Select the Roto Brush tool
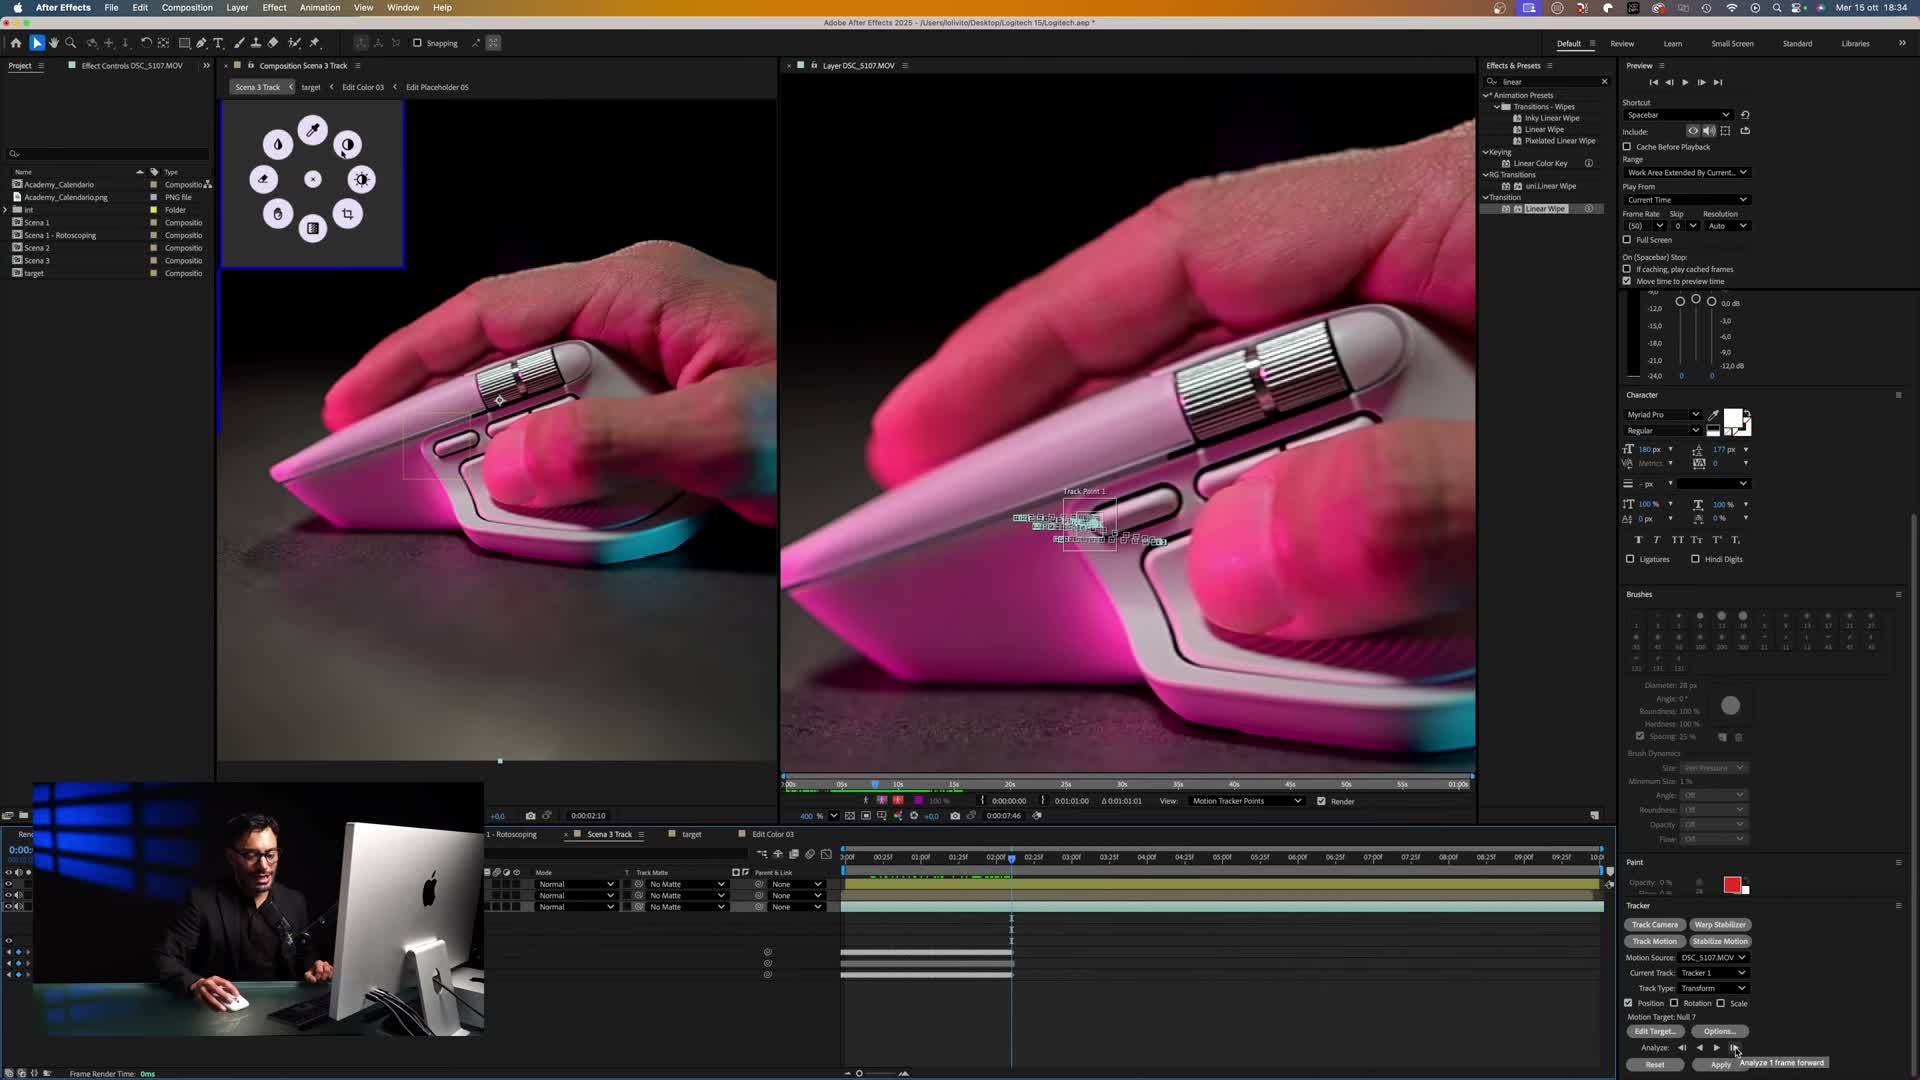Image resolution: width=1920 pixels, height=1080 pixels. coord(295,43)
